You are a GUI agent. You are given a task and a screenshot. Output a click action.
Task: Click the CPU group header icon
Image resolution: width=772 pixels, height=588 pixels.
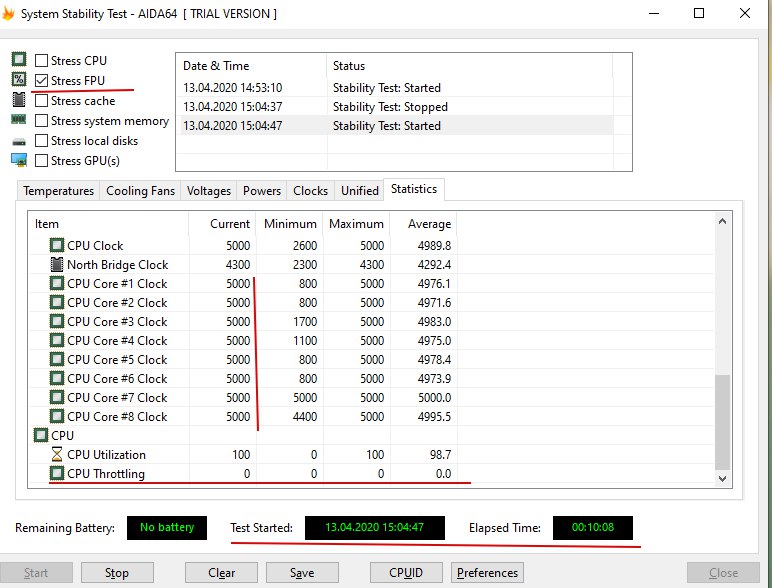point(40,435)
